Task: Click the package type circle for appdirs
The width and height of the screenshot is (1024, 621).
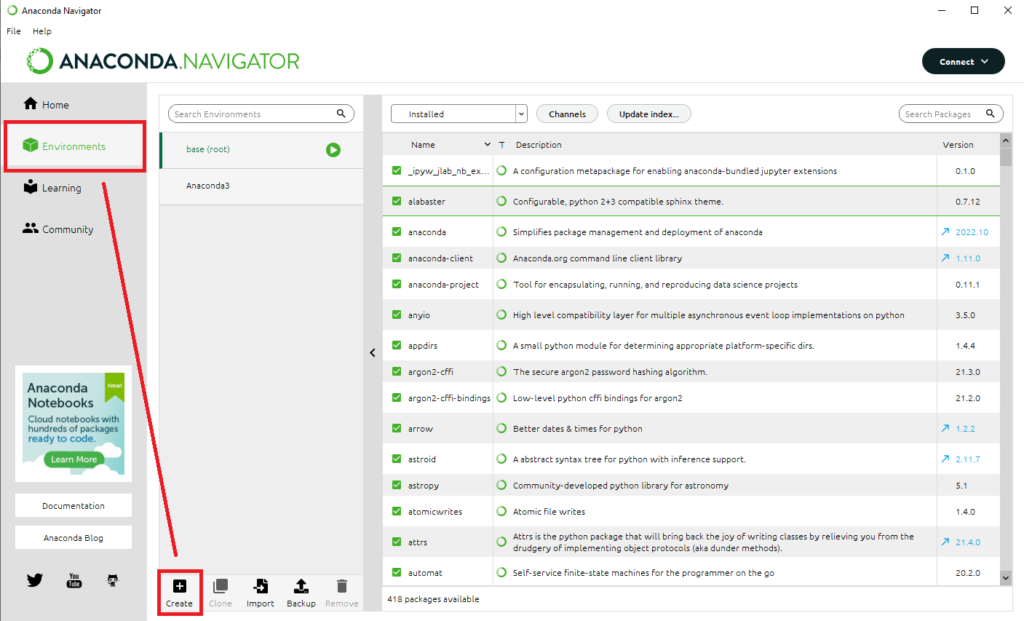Action: point(502,345)
